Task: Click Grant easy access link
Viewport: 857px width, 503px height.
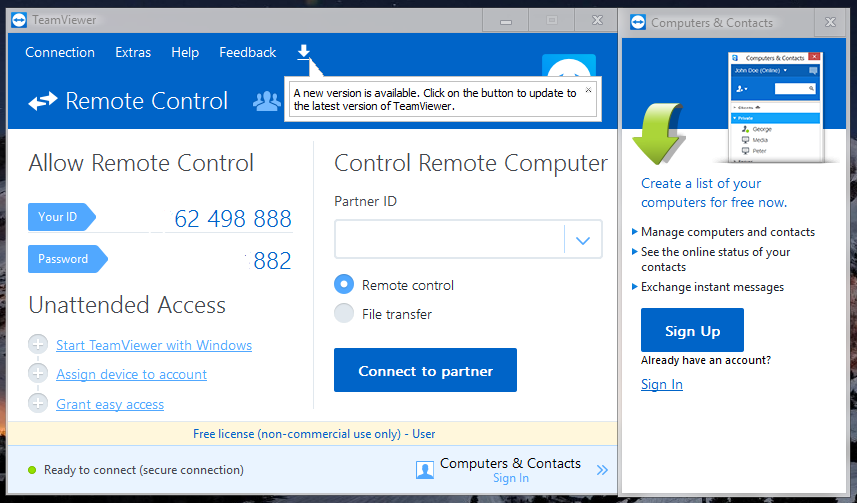Action: pos(110,404)
